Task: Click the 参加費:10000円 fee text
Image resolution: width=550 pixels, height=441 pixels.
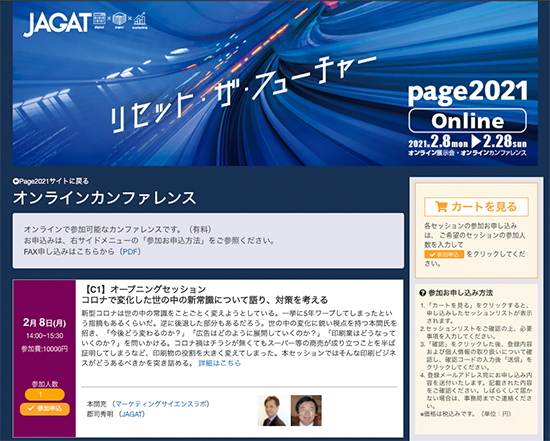Action: (45, 349)
